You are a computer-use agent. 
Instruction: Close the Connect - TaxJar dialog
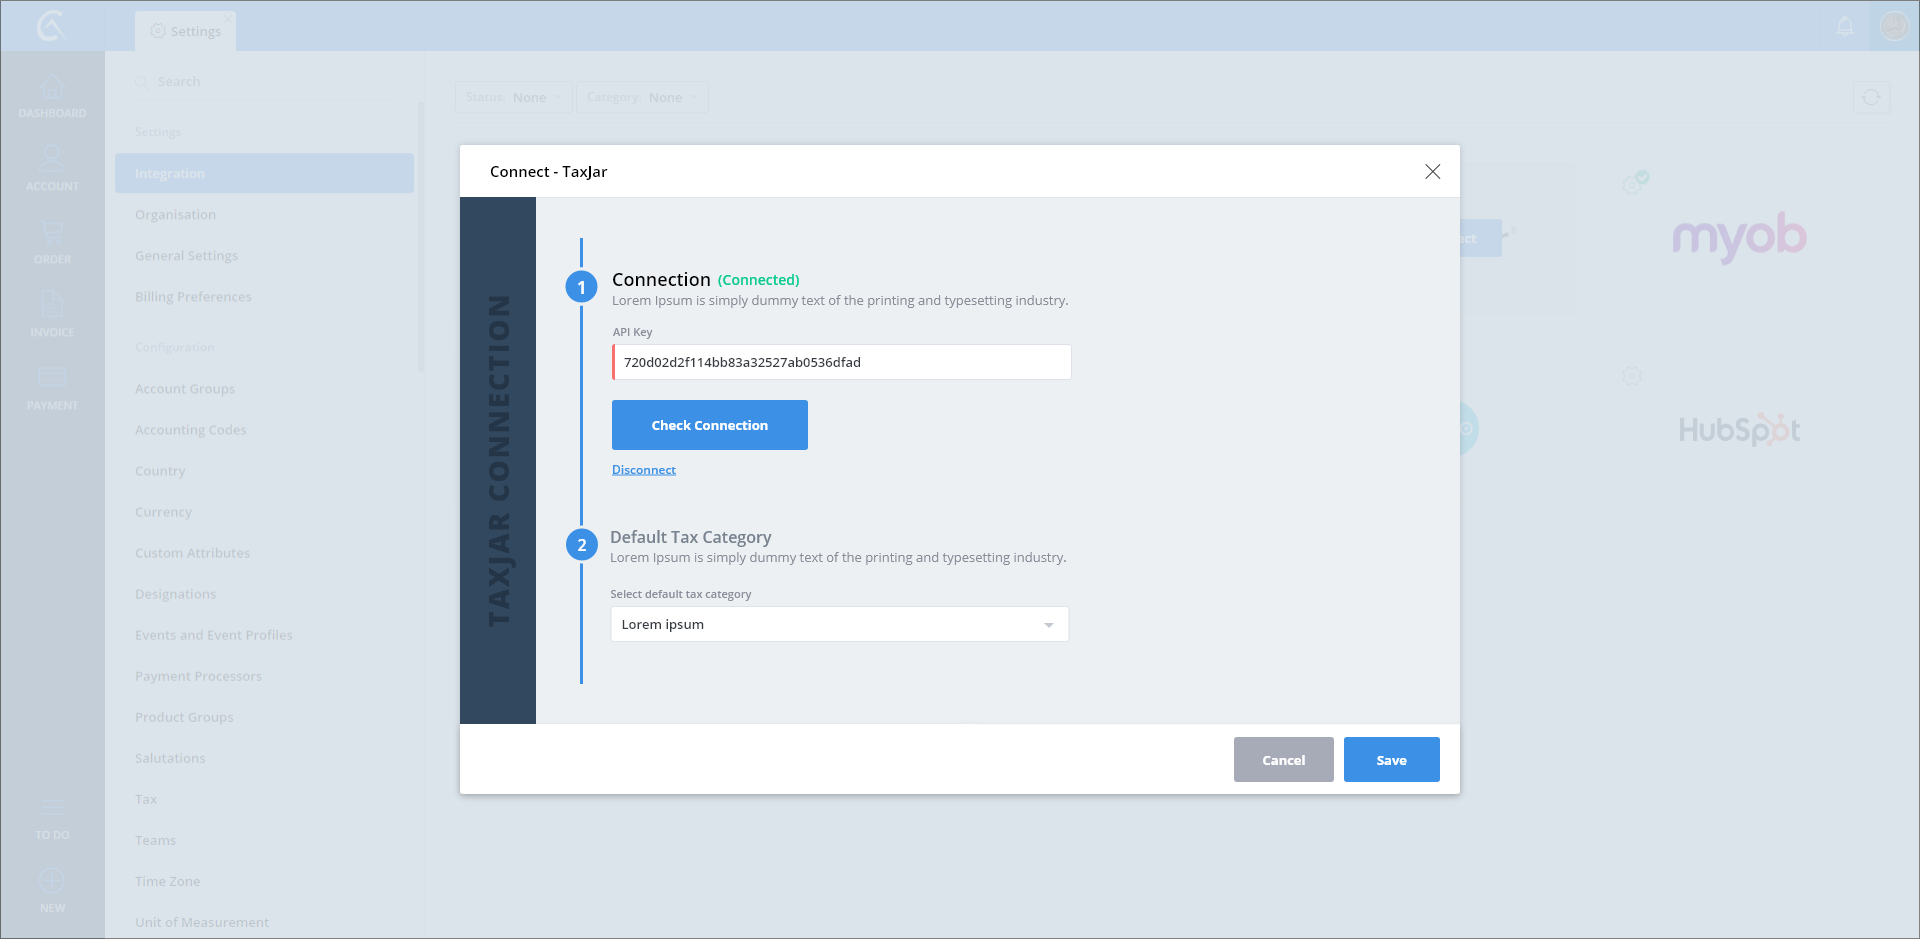point(1432,172)
